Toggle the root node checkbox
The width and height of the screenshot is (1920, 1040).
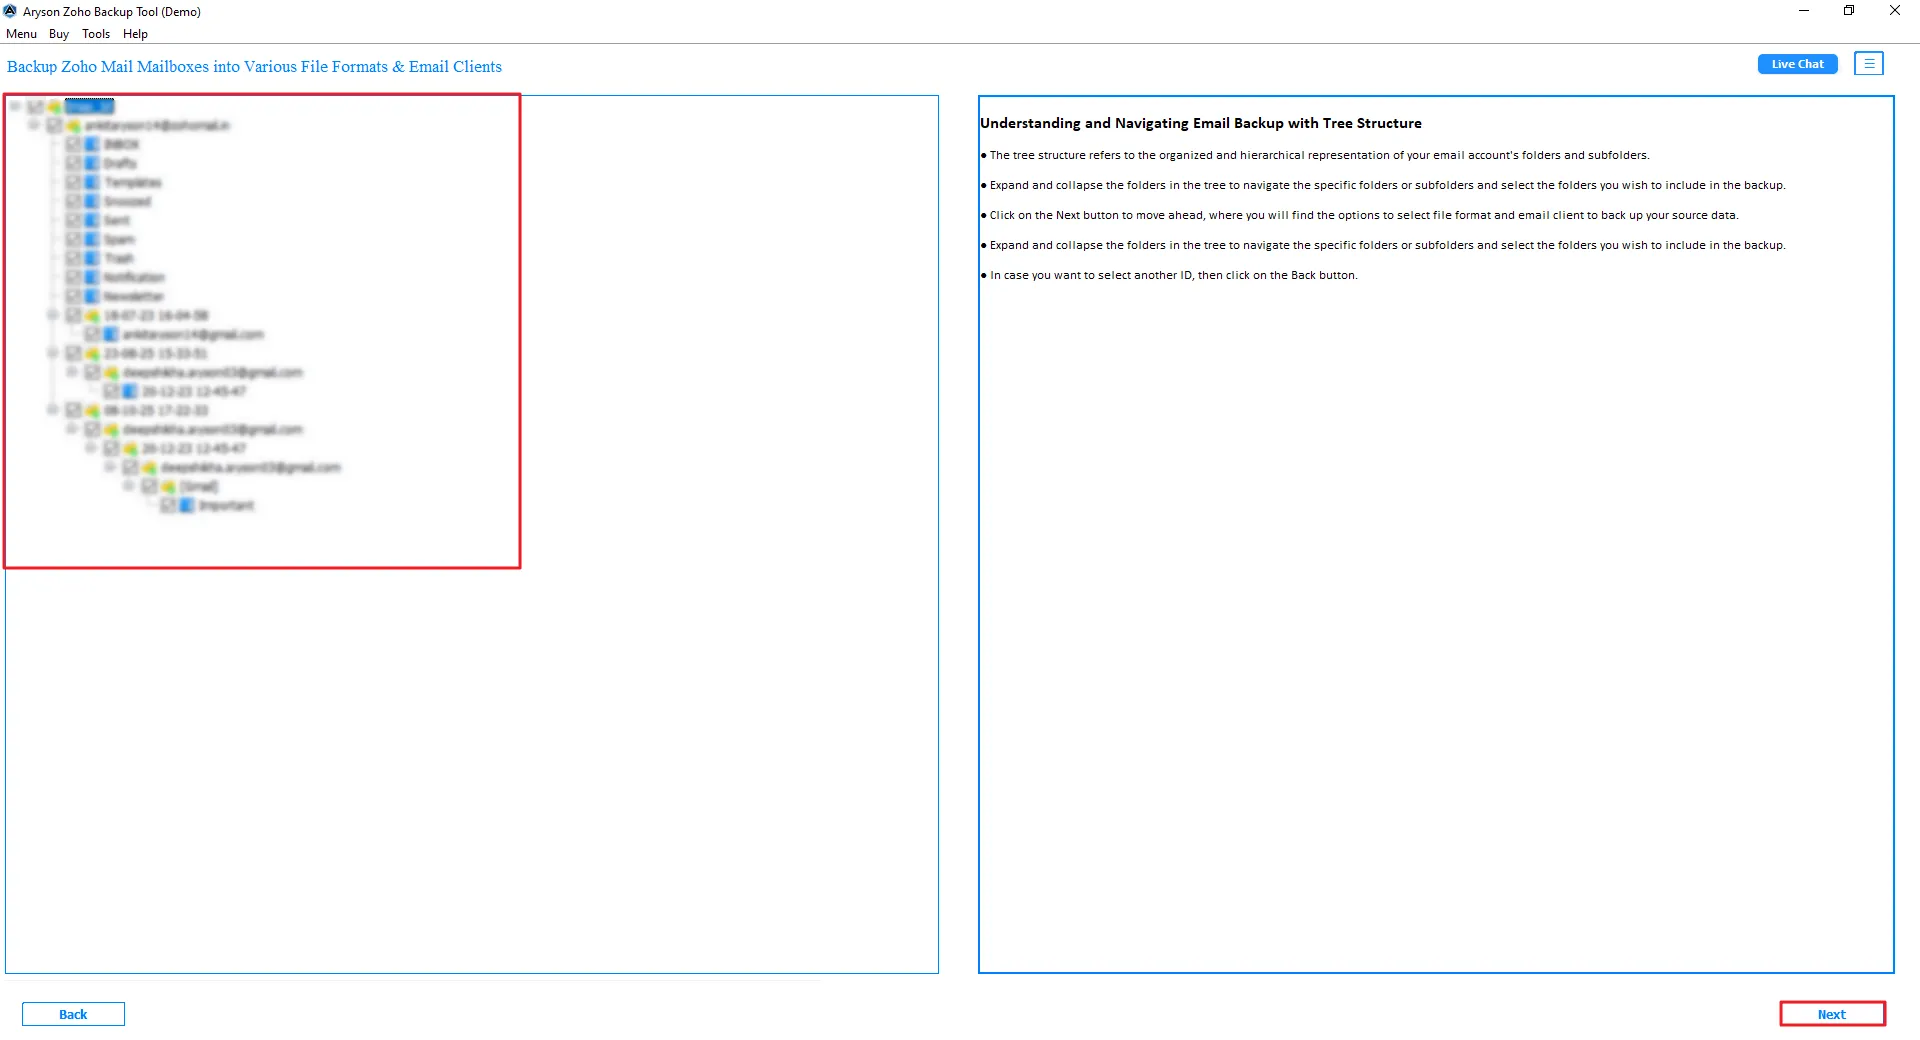[x=36, y=106]
